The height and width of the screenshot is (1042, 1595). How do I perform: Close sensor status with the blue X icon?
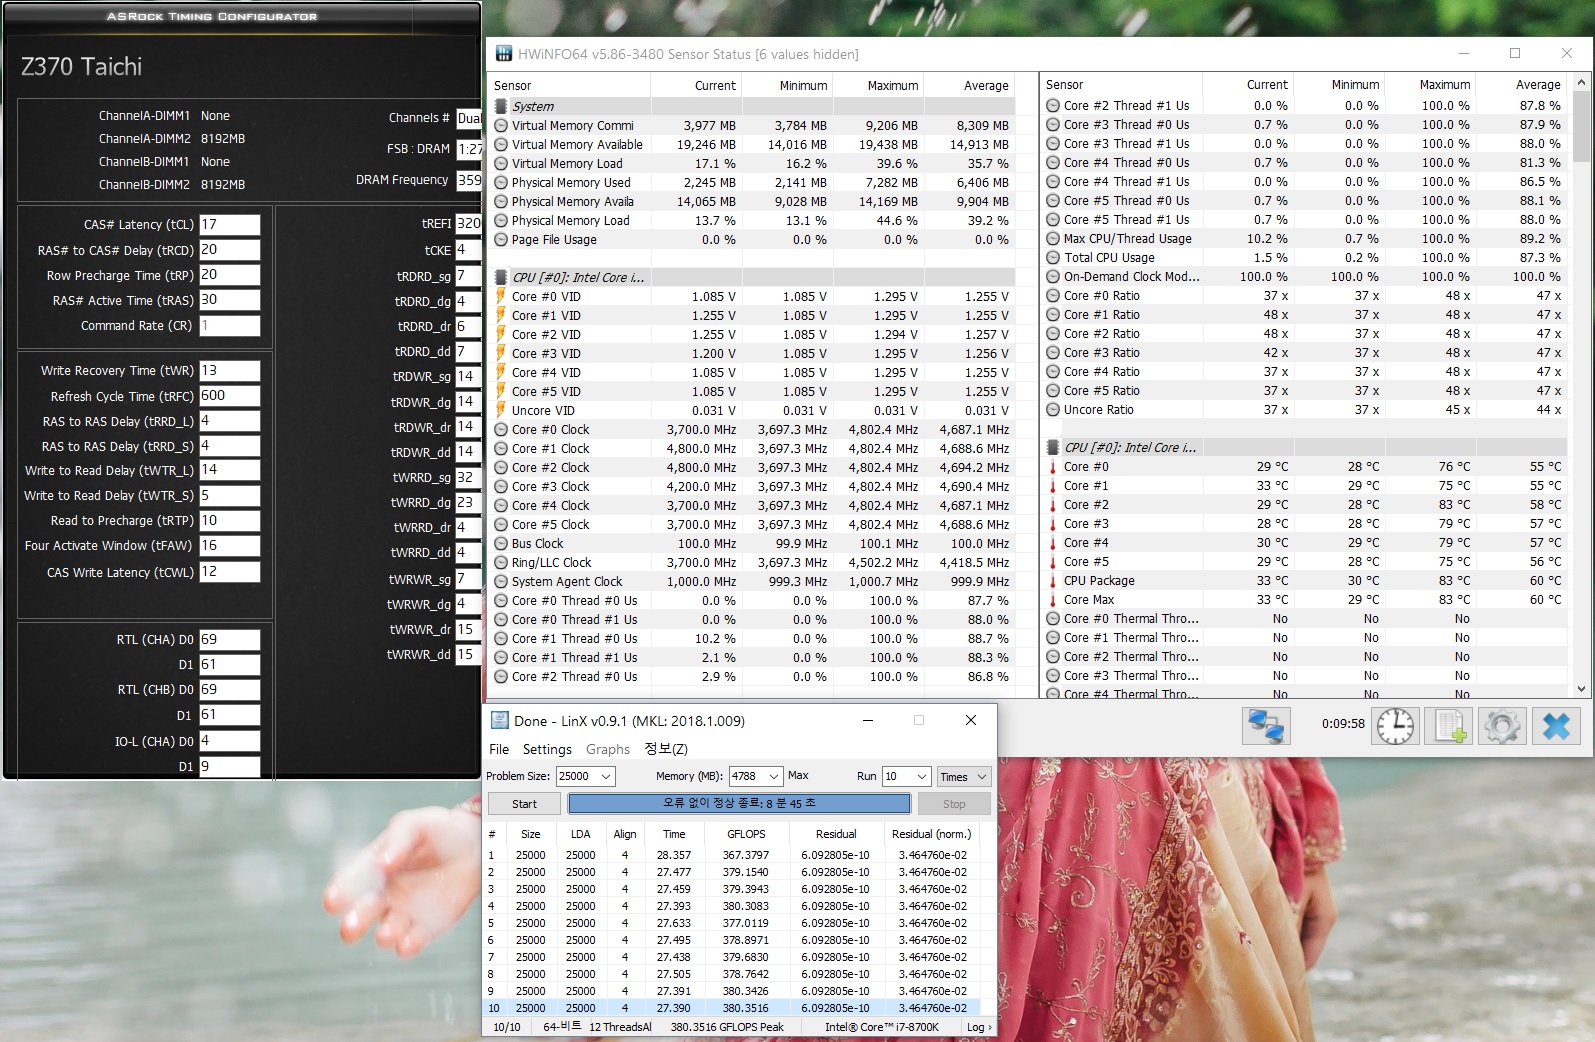pos(1556,726)
